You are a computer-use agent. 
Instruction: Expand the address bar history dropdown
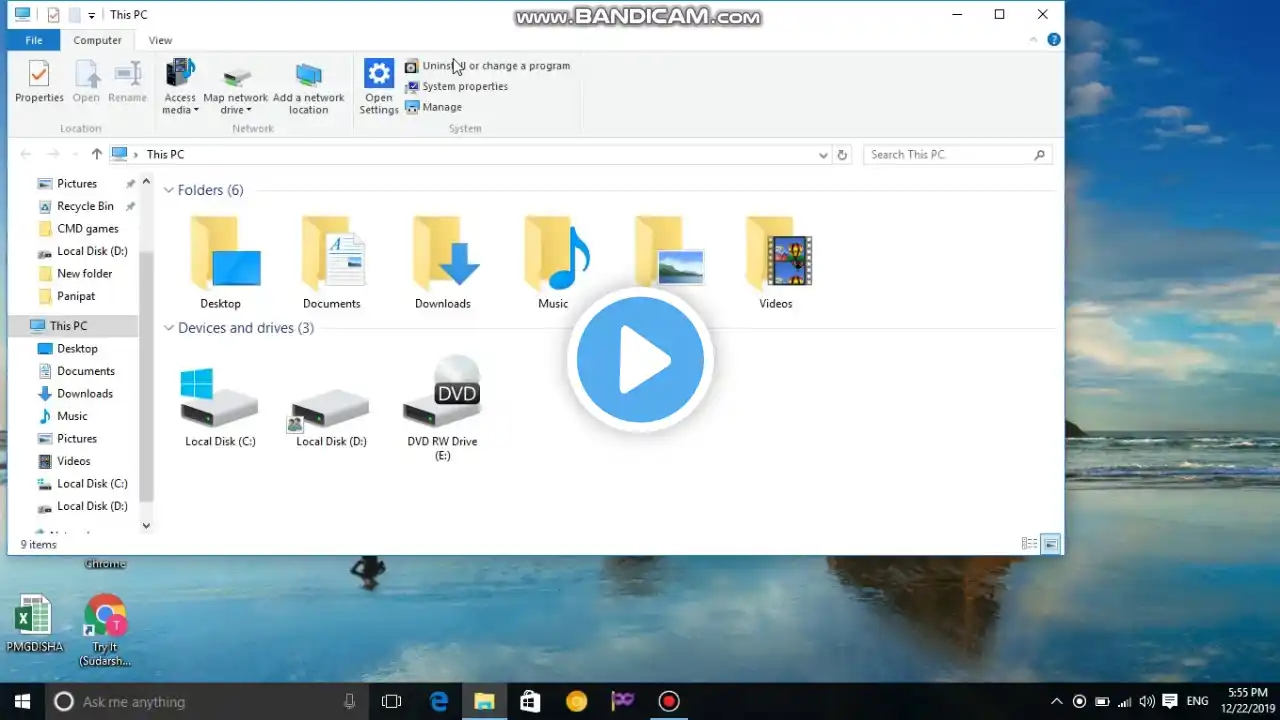click(x=823, y=155)
